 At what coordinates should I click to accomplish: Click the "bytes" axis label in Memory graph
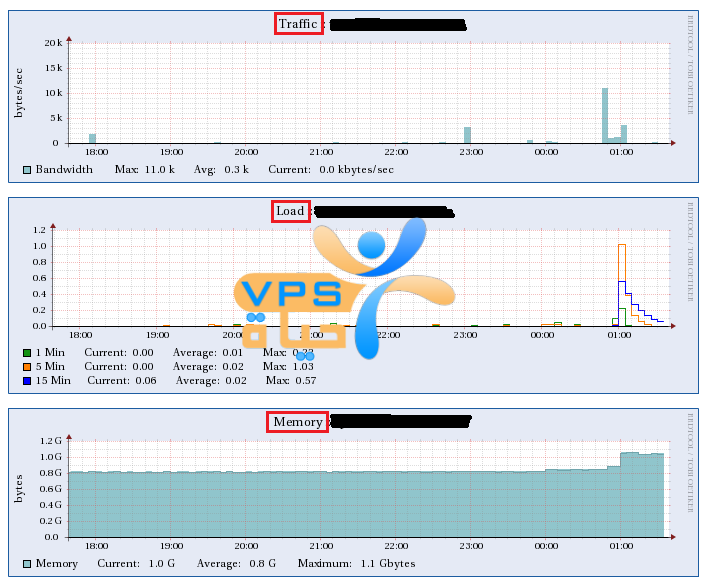19,489
